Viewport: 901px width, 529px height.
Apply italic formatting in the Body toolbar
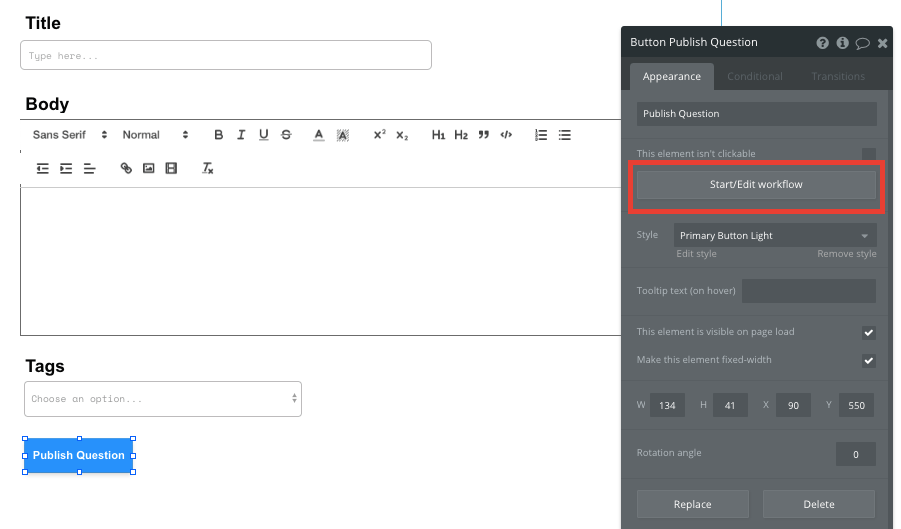(x=241, y=135)
